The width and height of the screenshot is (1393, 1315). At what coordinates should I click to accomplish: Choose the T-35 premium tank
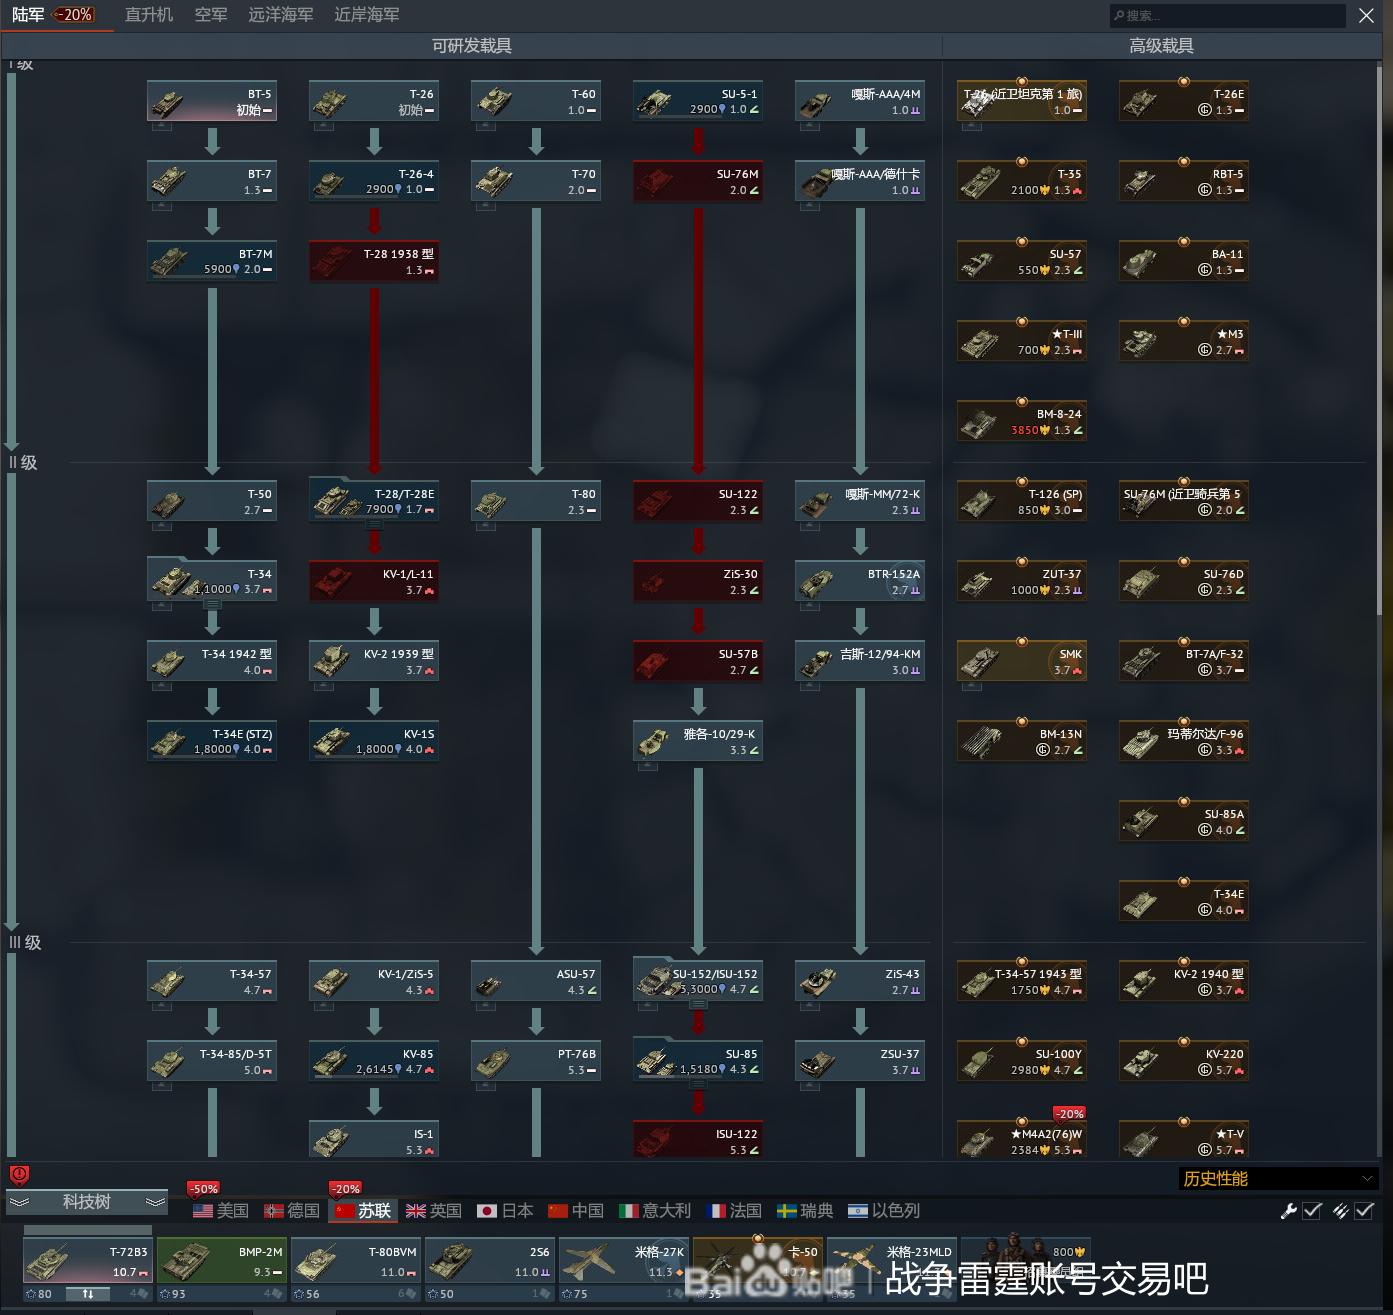[1022, 181]
